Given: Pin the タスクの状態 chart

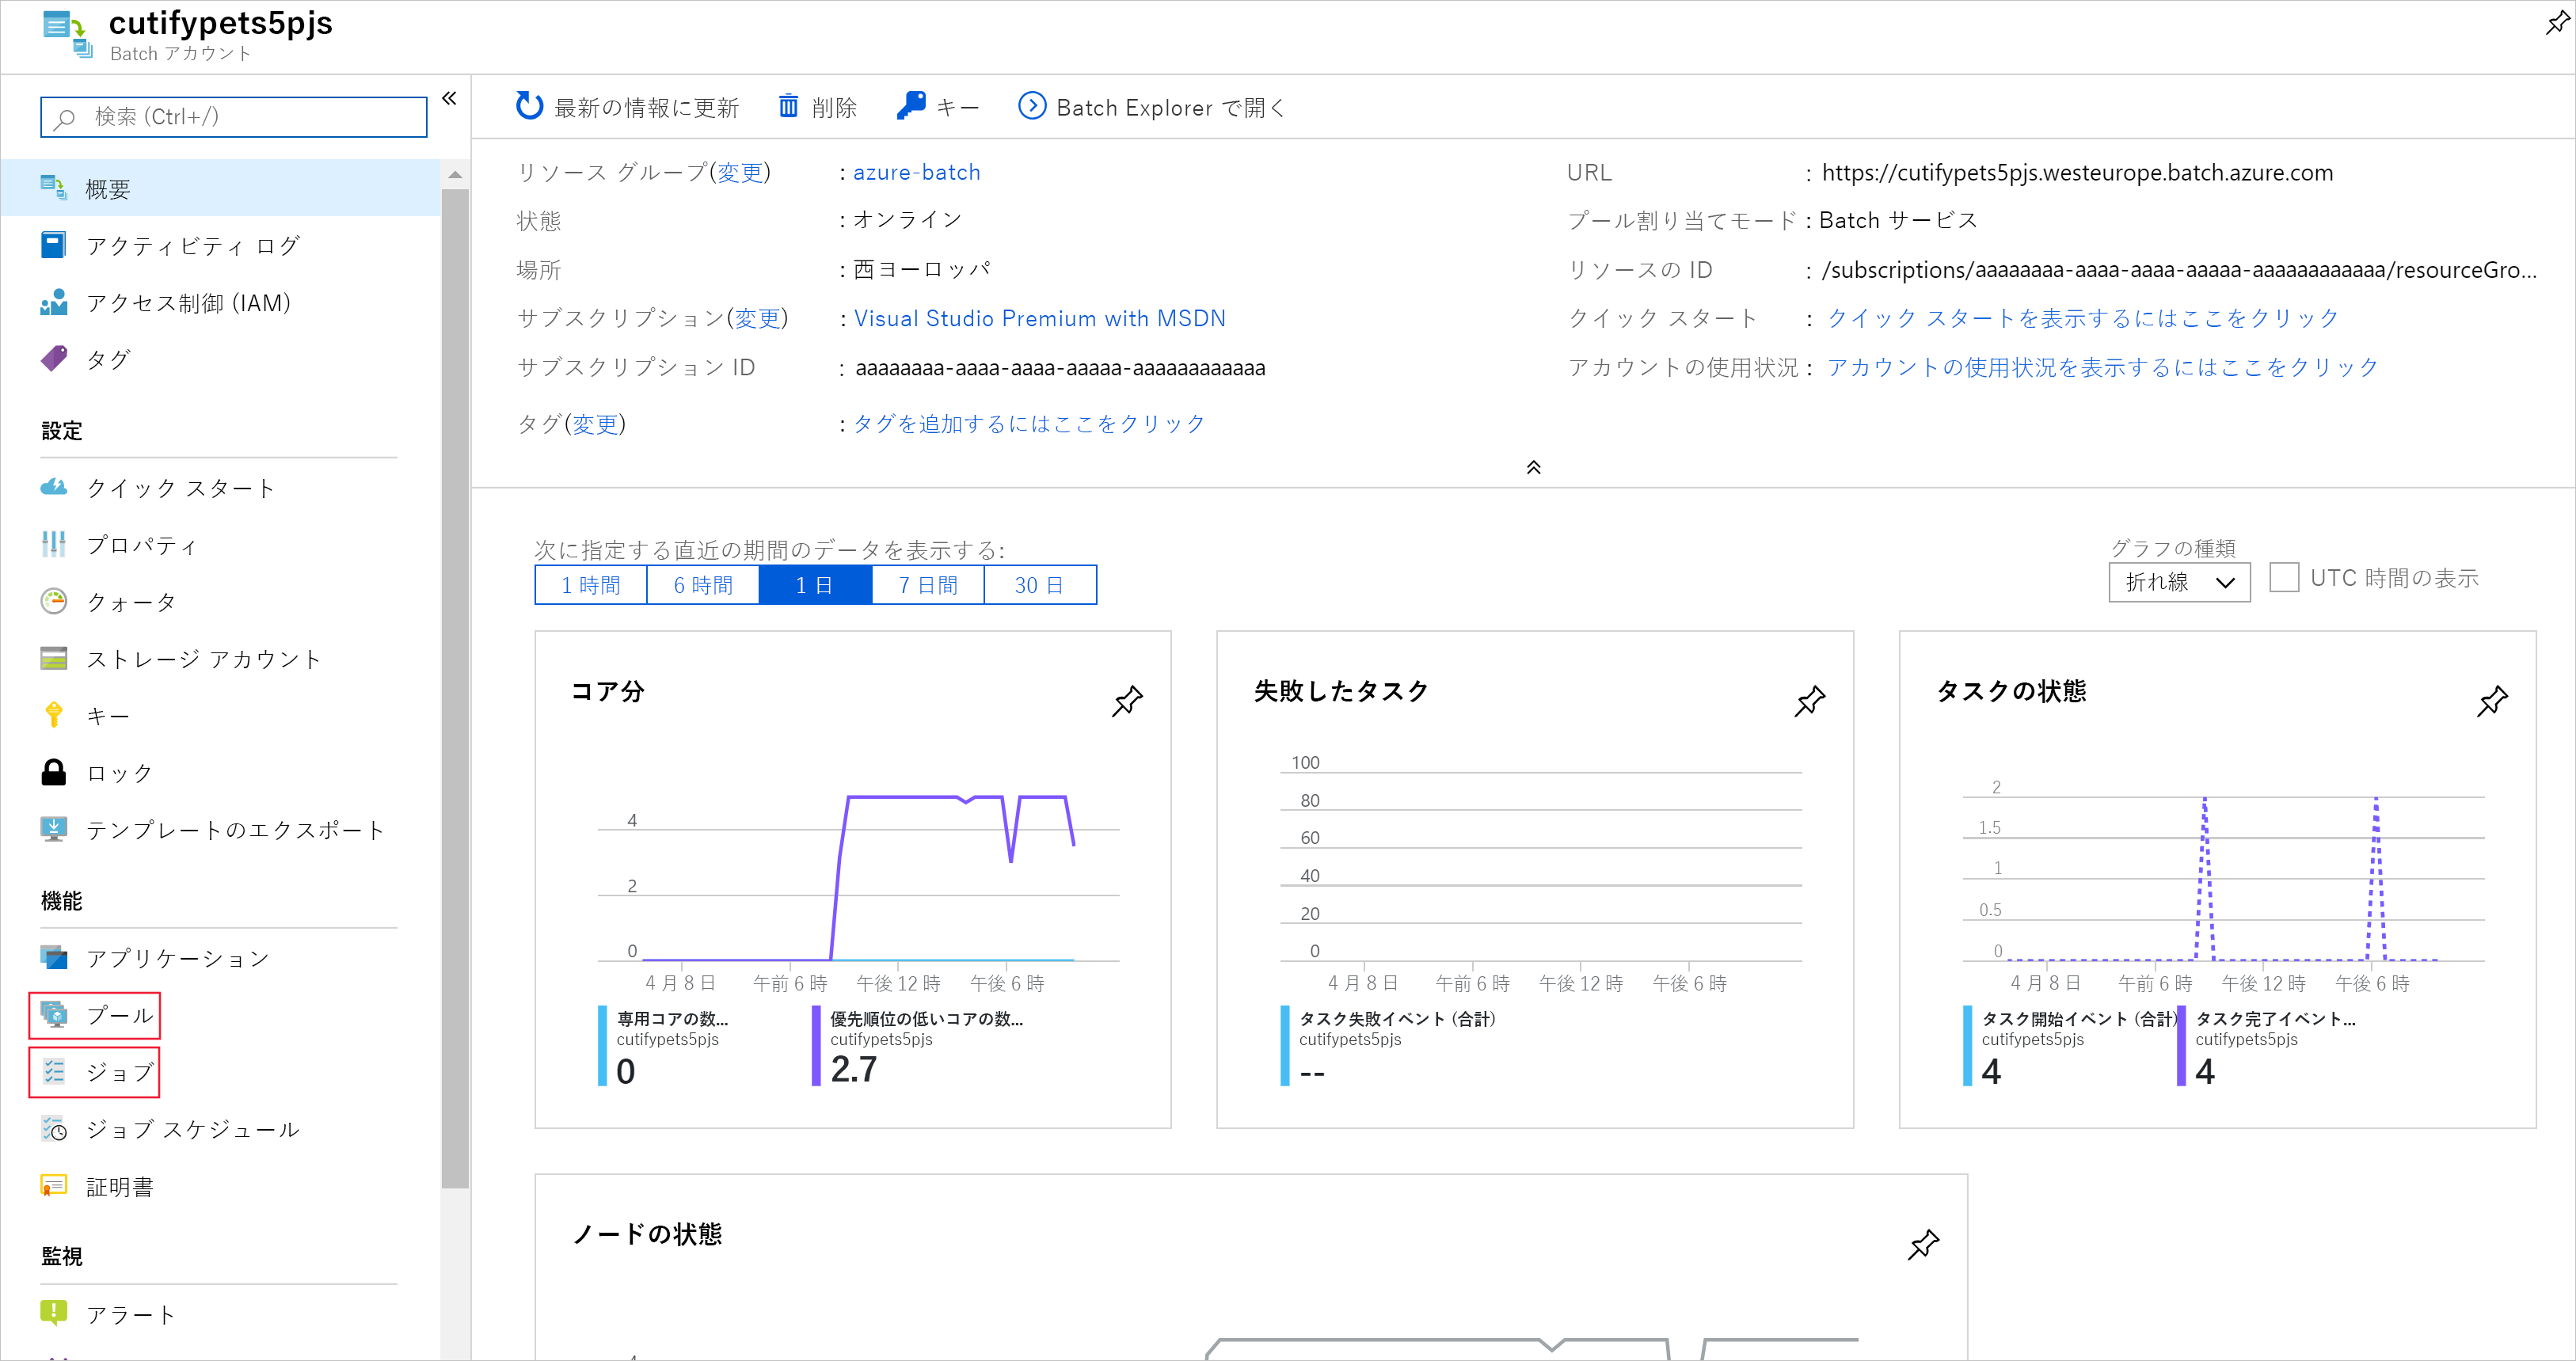Looking at the screenshot, I should point(2492,701).
